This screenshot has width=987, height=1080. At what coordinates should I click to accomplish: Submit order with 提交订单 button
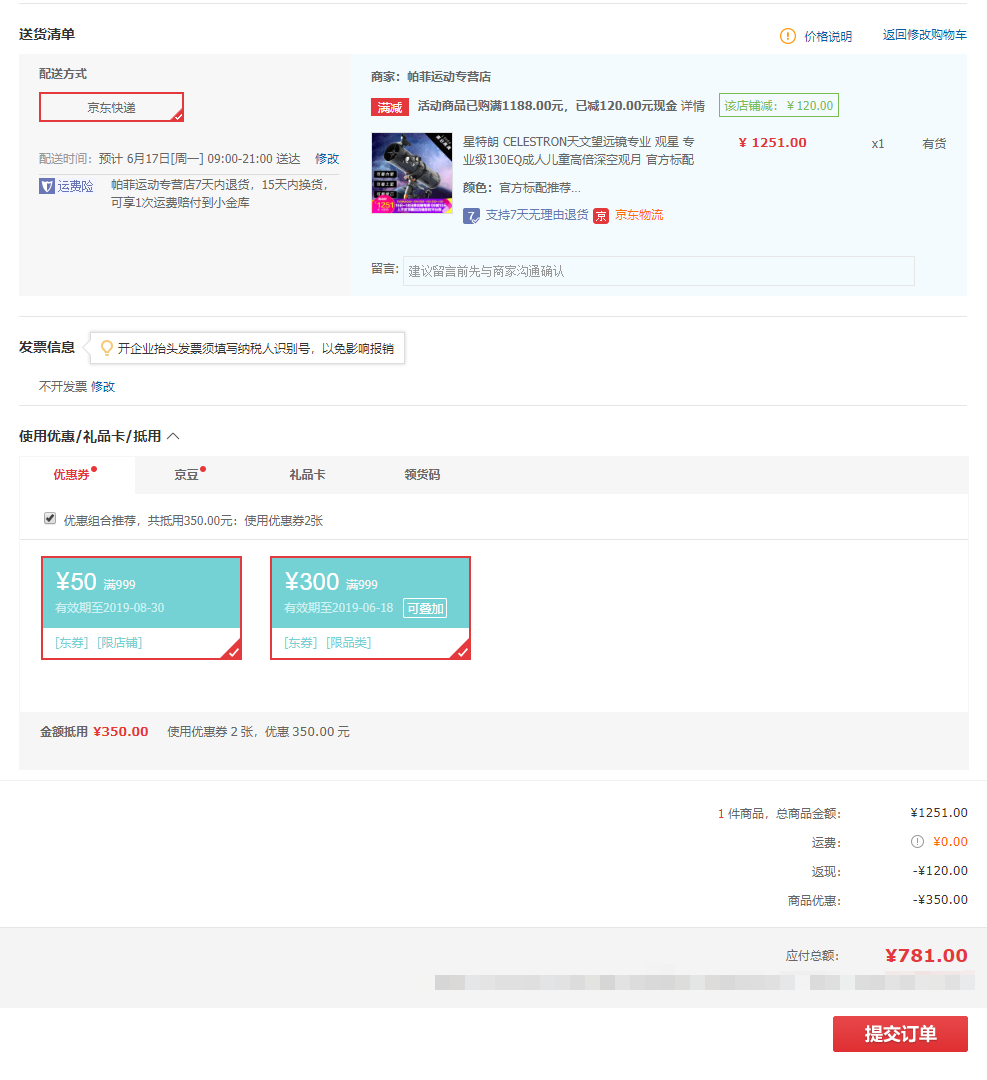pyautogui.click(x=900, y=1033)
